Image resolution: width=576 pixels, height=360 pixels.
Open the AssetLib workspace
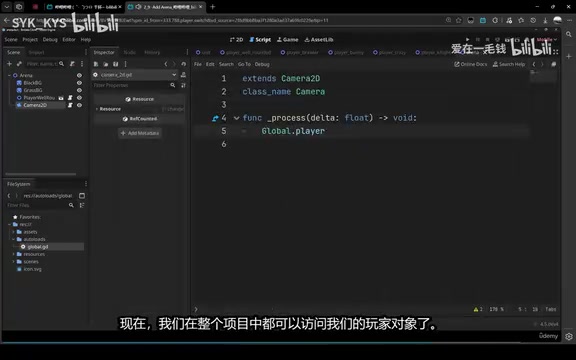click(x=319, y=40)
